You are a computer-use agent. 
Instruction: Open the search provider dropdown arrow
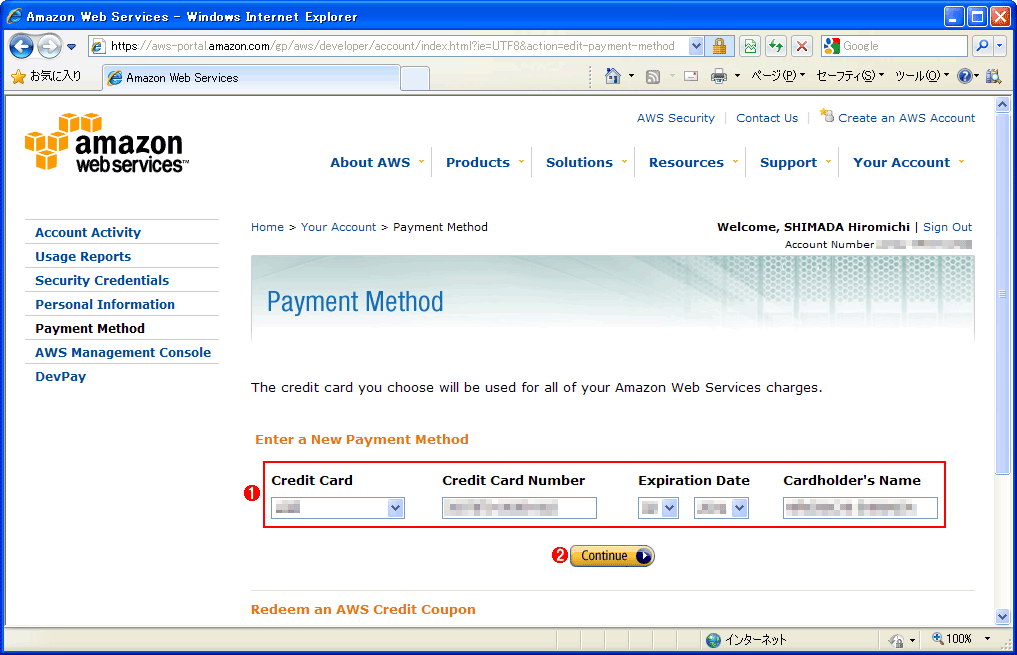click(x=999, y=46)
